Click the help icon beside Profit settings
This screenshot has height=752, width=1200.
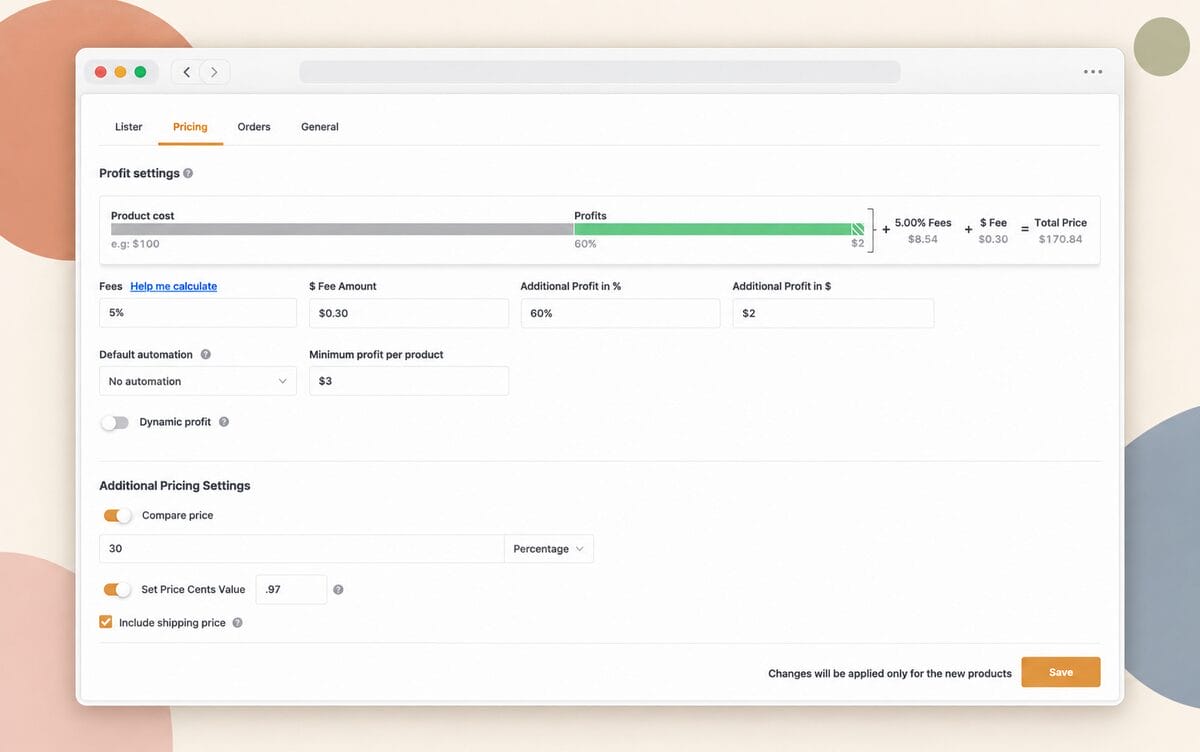188,173
